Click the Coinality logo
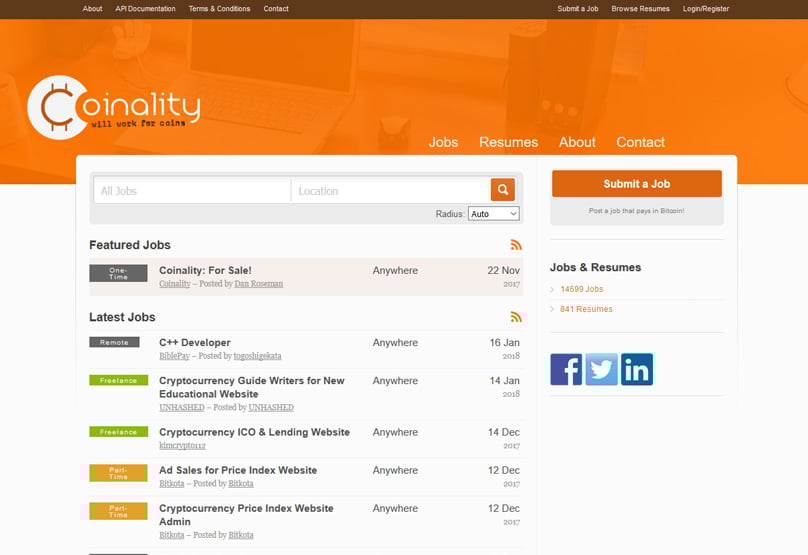The width and height of the screenshot is (808, 555). pos(113,107)
